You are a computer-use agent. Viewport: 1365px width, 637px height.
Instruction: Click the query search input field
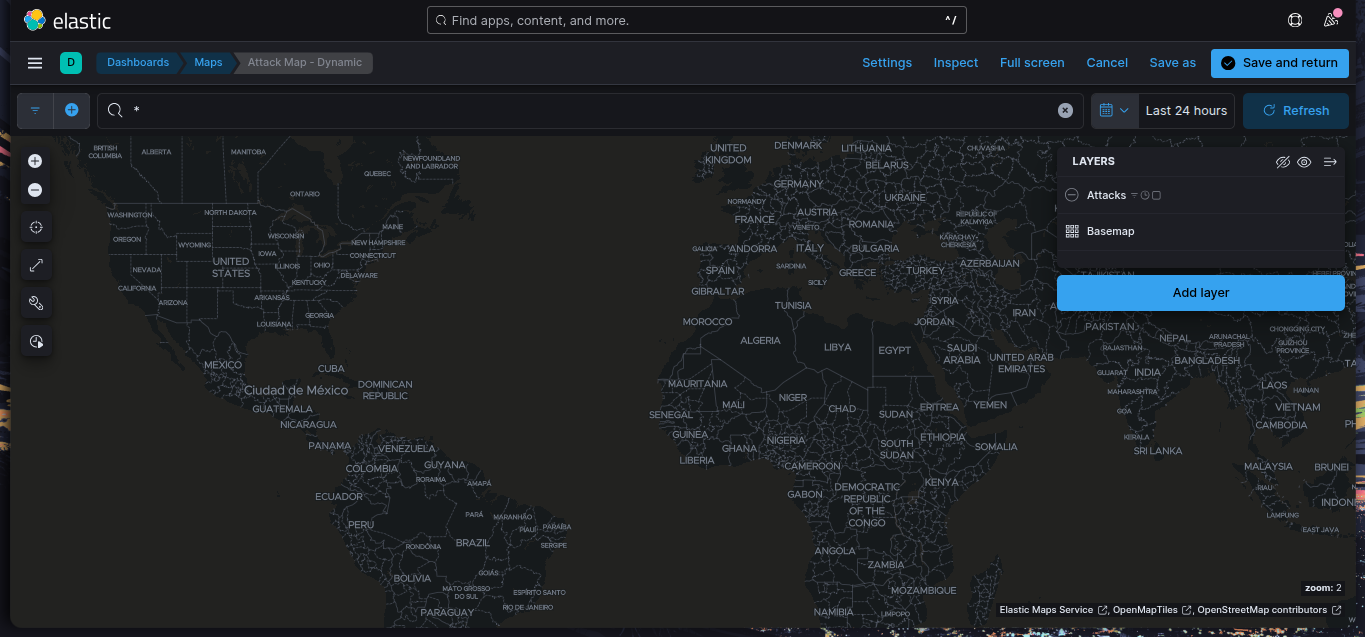coord(590,111)
